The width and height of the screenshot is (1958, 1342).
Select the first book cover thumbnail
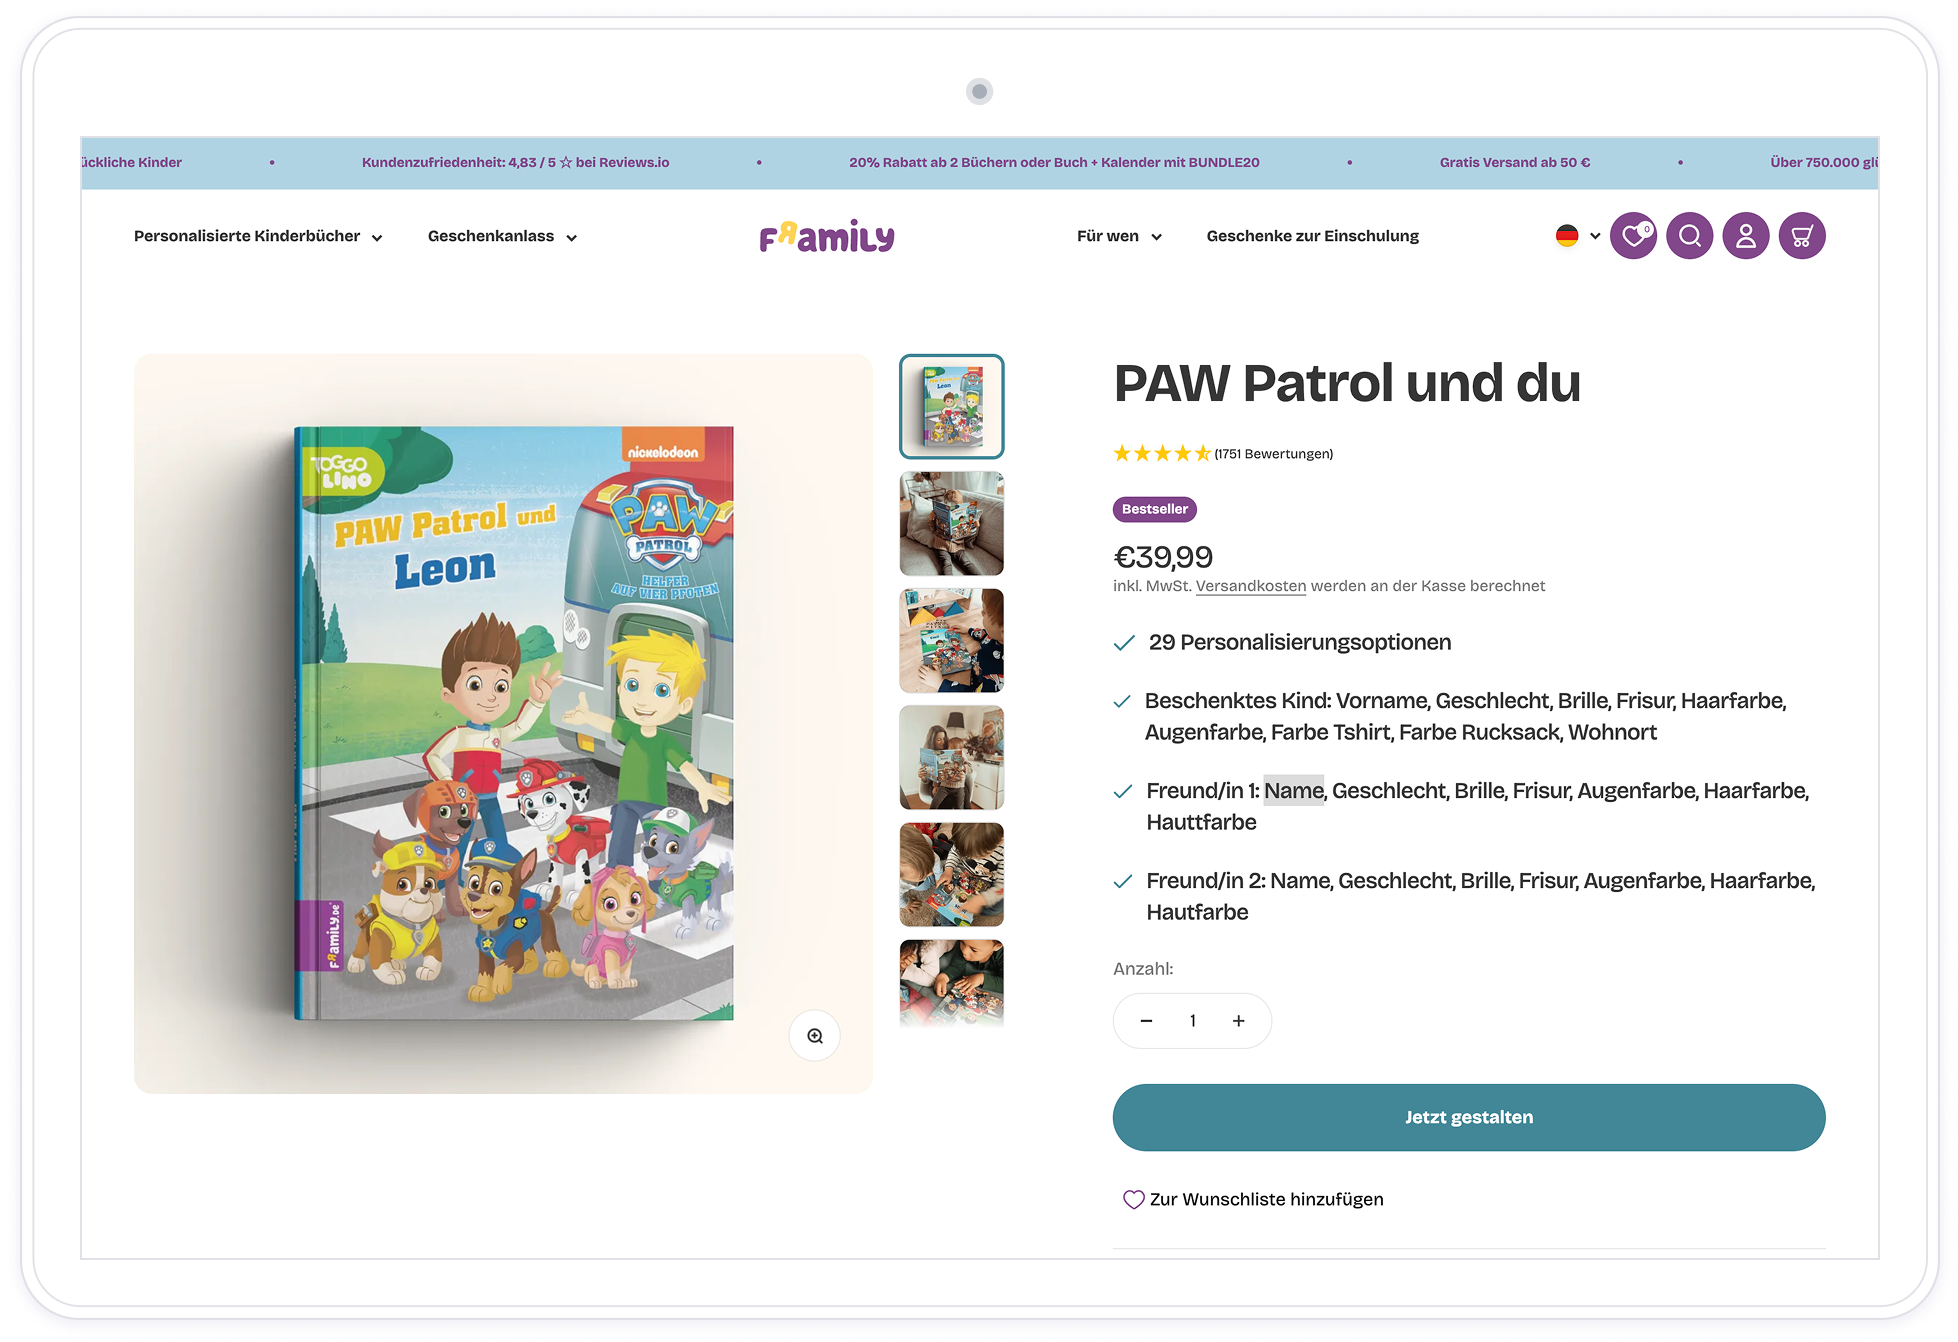[952, 407]
